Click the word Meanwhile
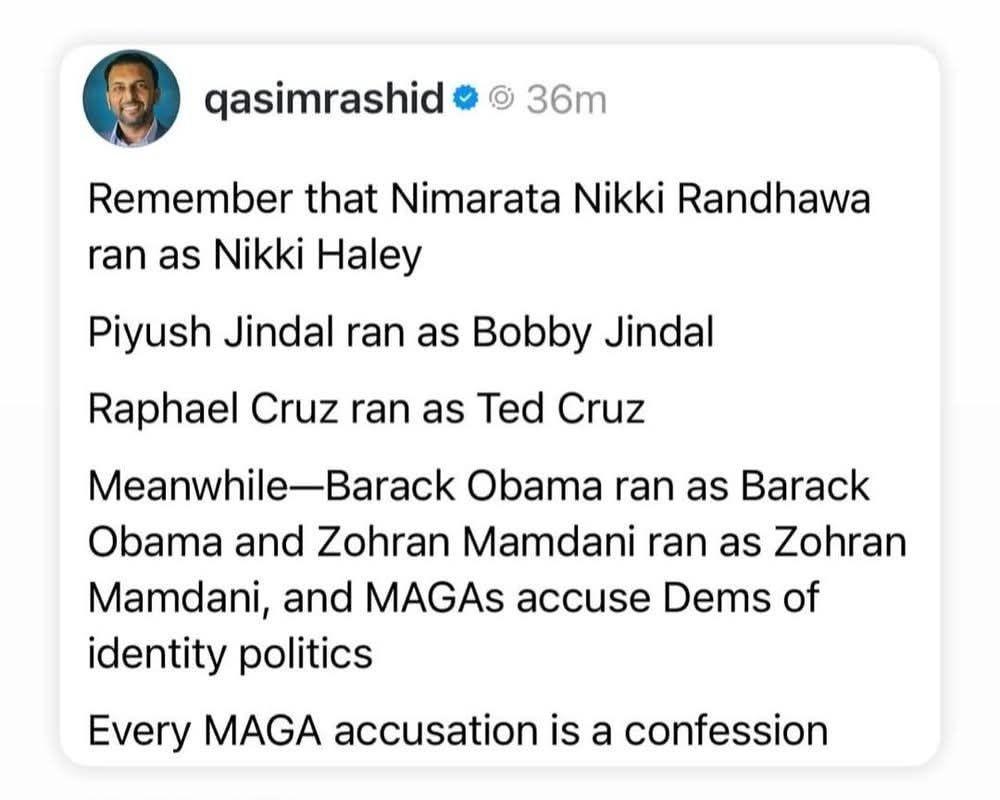This screenshot has width=1000, height=800. point(189,486)
